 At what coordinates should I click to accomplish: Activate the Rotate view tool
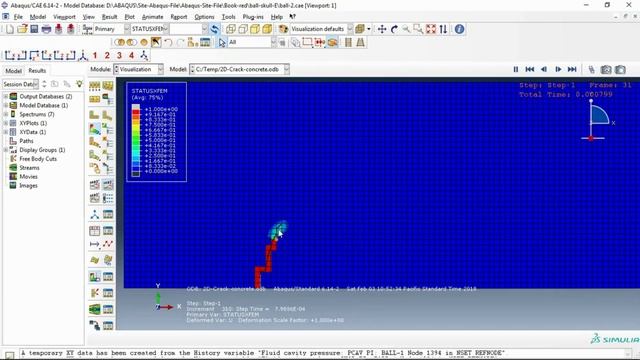click(x=394, y=29)
